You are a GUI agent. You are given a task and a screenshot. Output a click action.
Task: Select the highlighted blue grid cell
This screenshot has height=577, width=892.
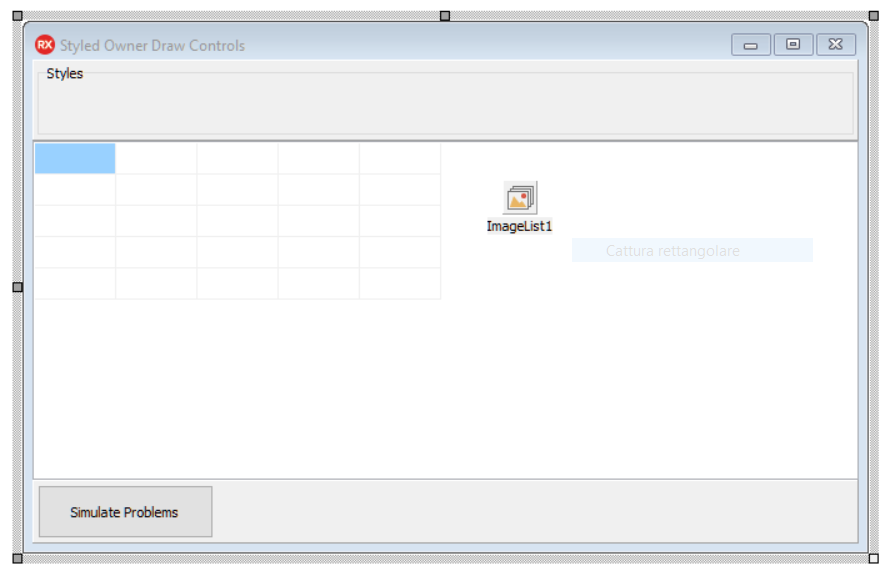75,158
